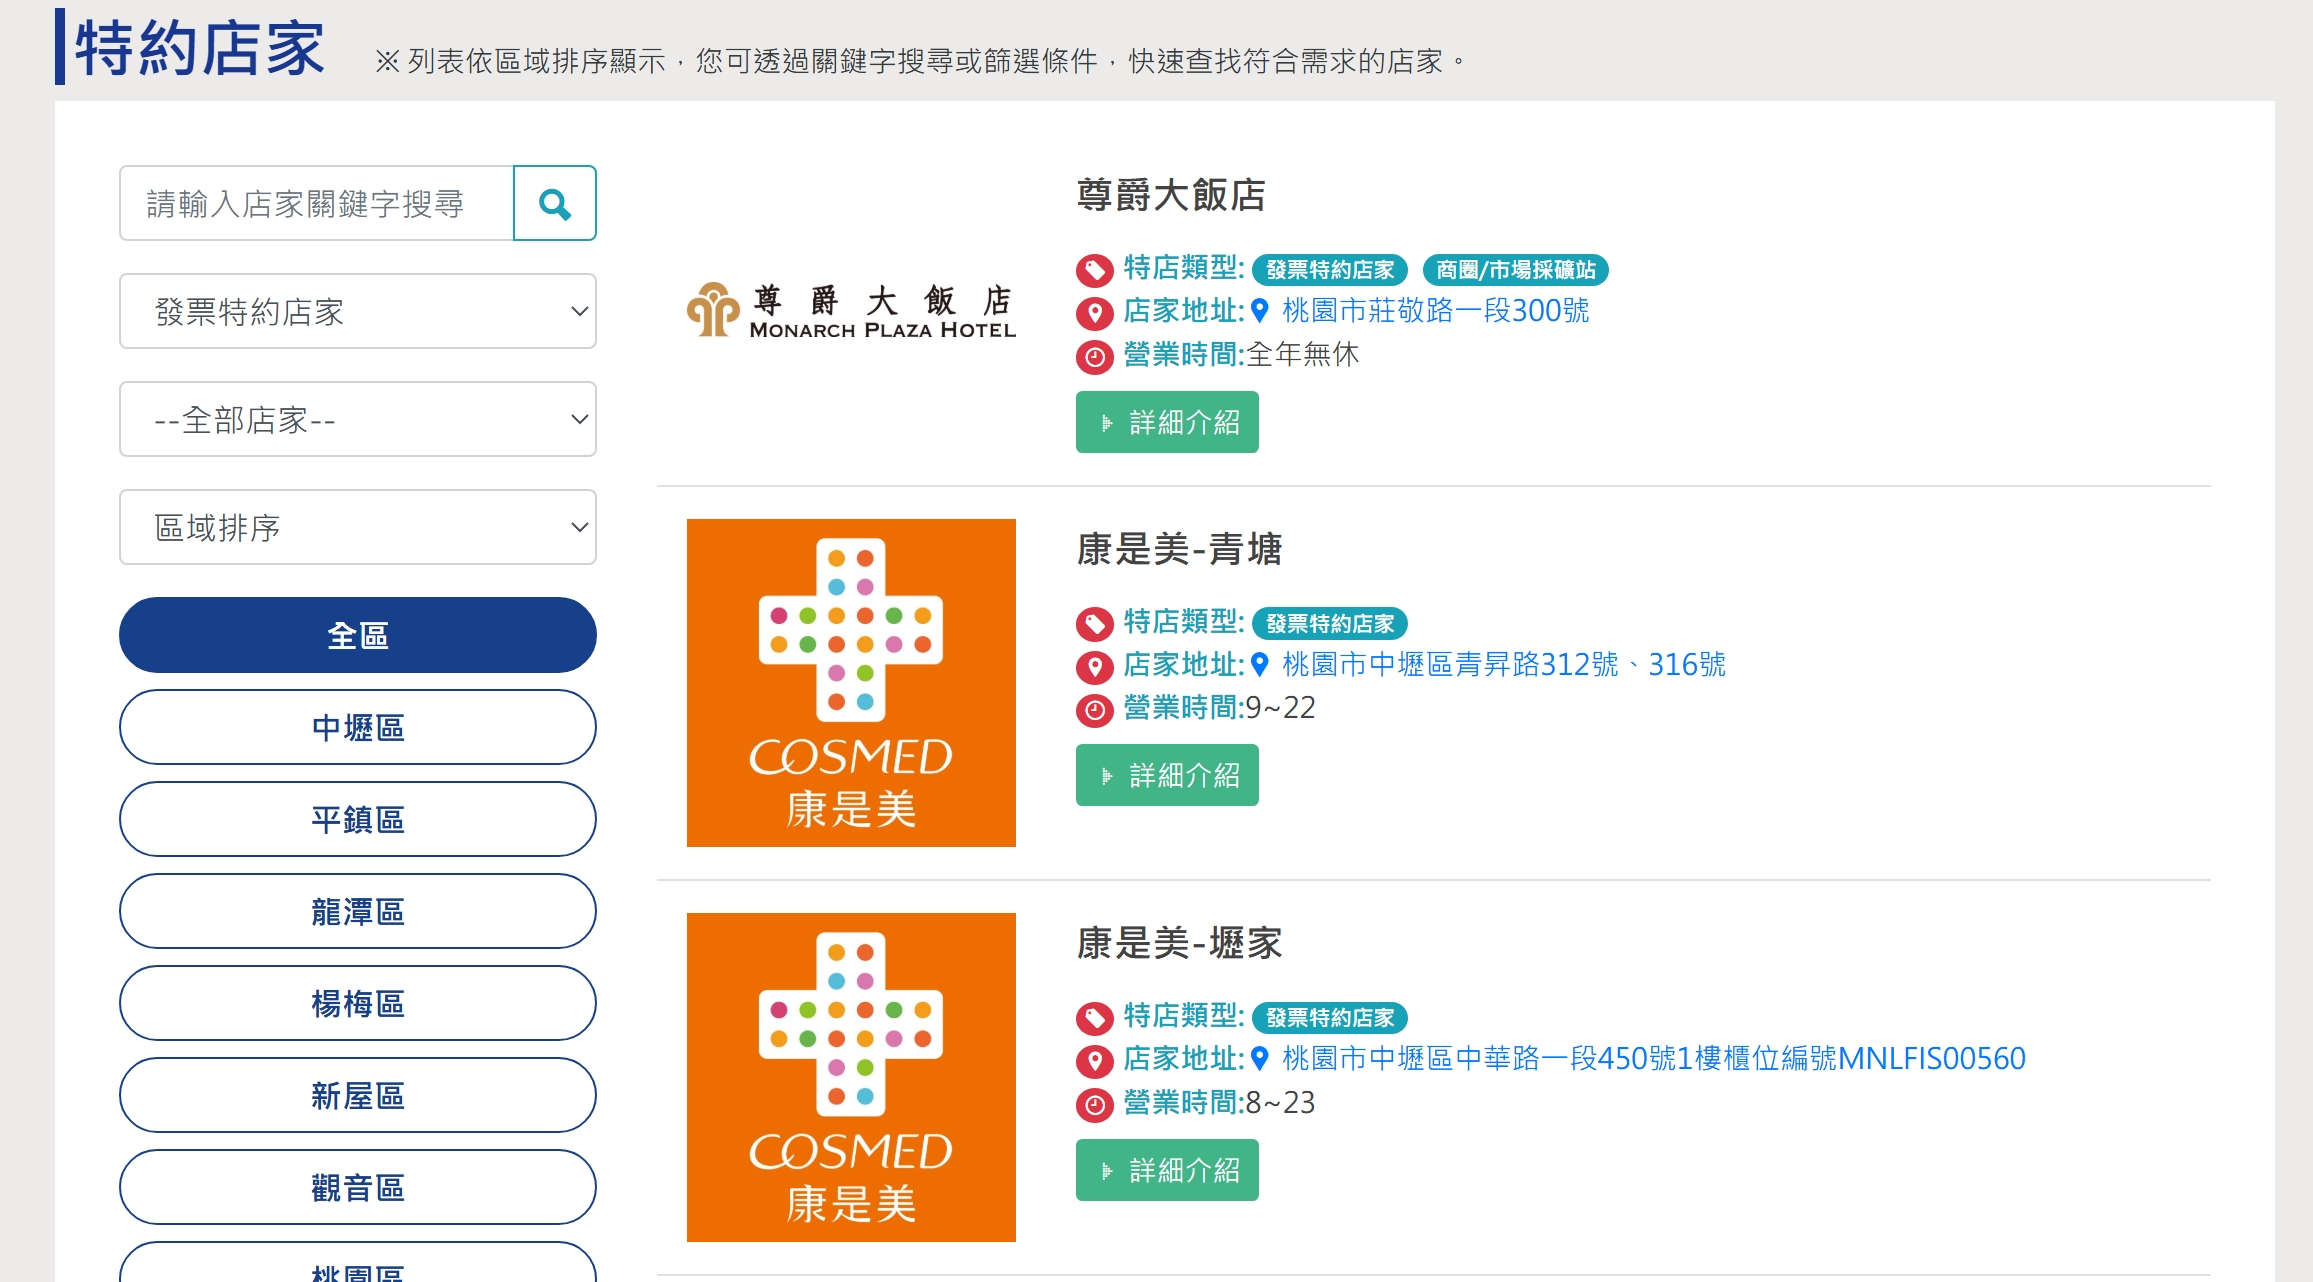
Task: Click the blue pin before 中華路一段450號 address
Action: pyautogui.click(x=1260, y=1058)
